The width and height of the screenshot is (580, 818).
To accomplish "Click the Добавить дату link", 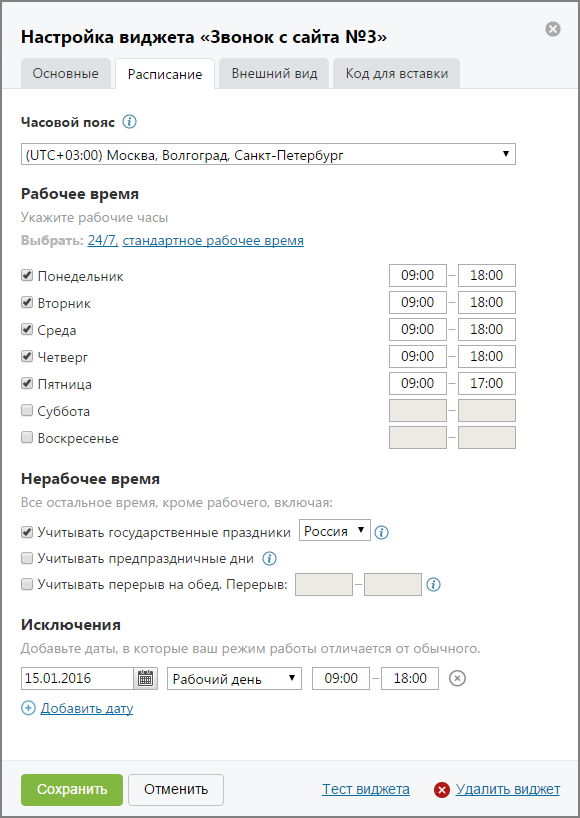I will [87, 708].
